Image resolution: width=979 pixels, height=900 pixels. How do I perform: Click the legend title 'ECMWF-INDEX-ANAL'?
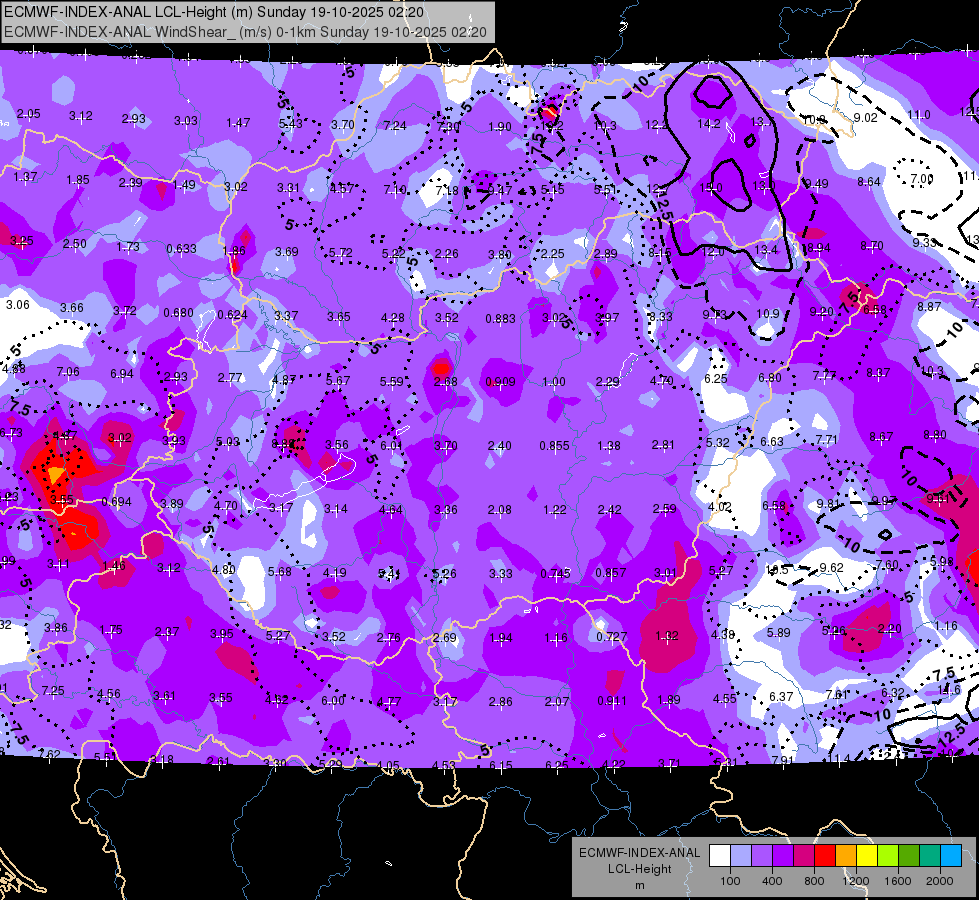coord(639,853)
